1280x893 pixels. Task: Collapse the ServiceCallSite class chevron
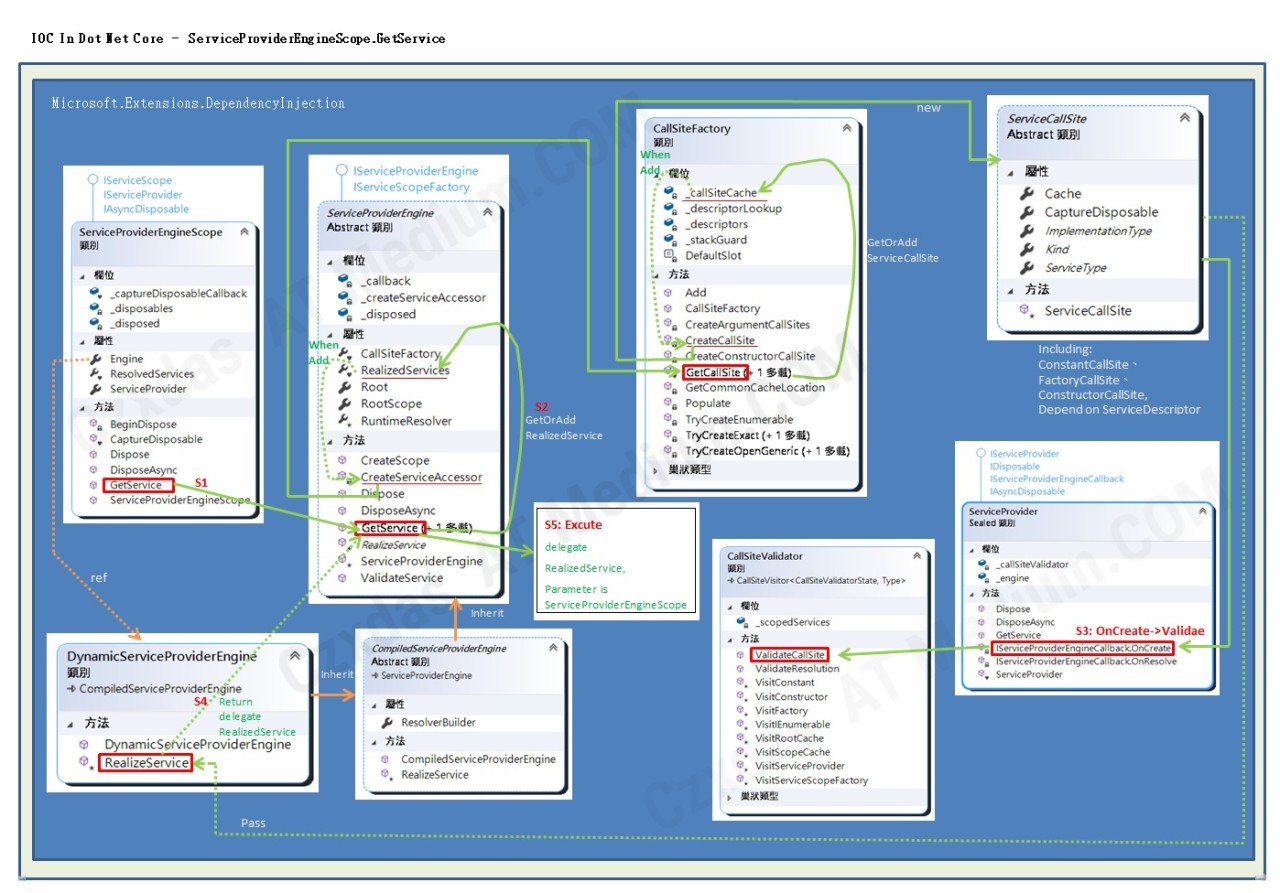1185,117
